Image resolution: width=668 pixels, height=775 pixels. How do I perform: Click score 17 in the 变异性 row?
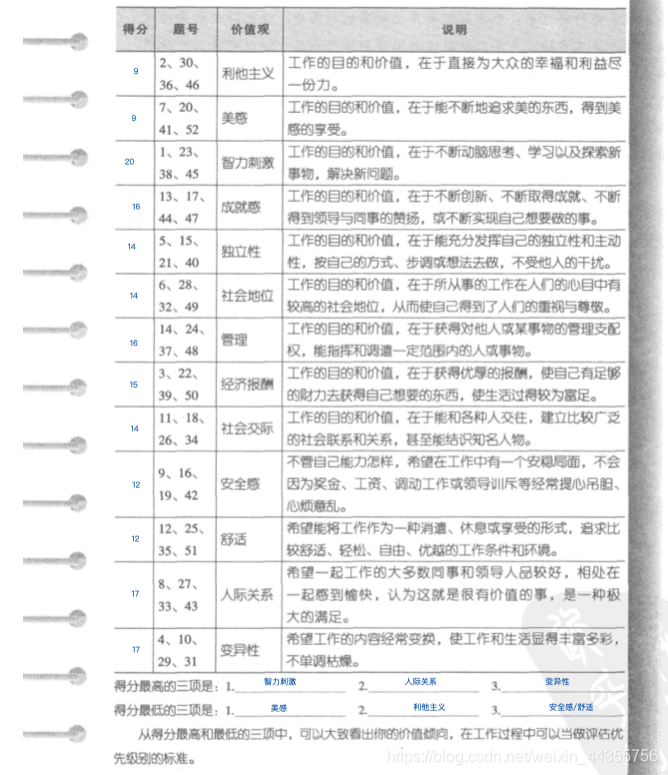click(136, 649)
